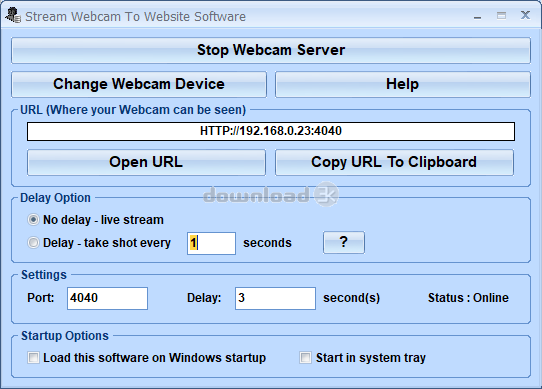
Task: Click the Port input field
Action: coord(107,298)
